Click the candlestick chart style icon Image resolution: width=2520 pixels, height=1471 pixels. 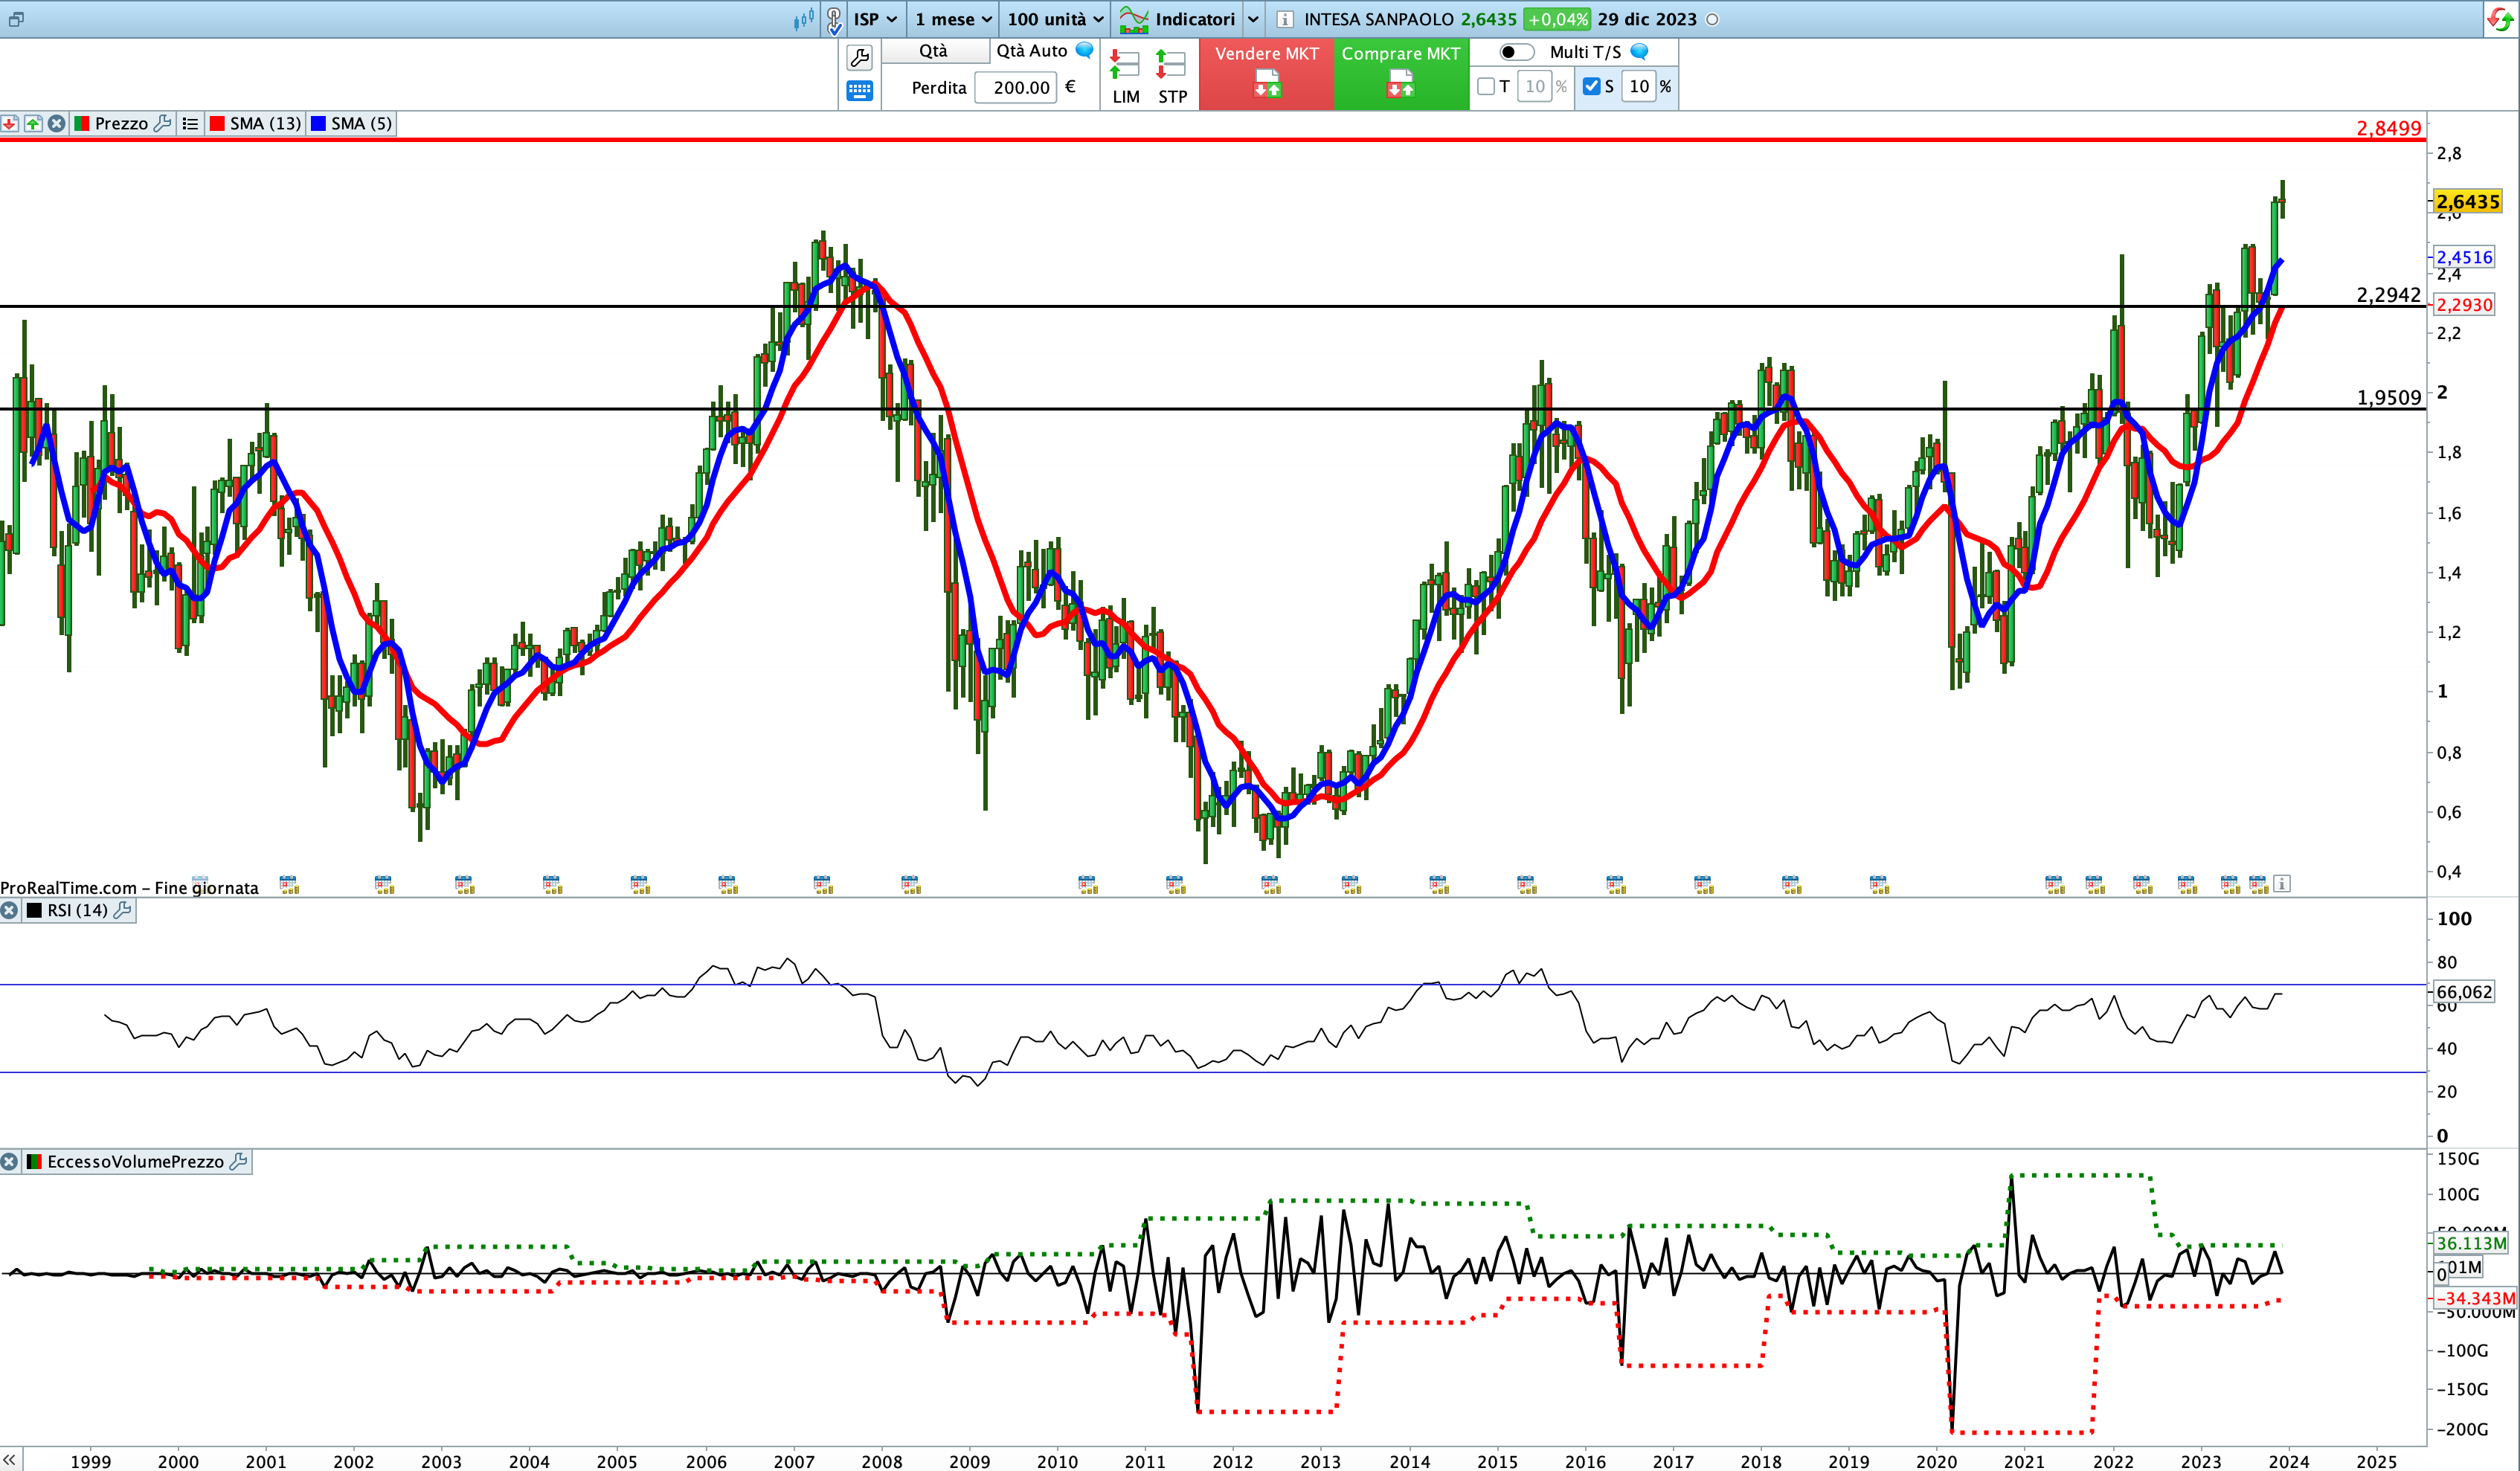point(803,19)
